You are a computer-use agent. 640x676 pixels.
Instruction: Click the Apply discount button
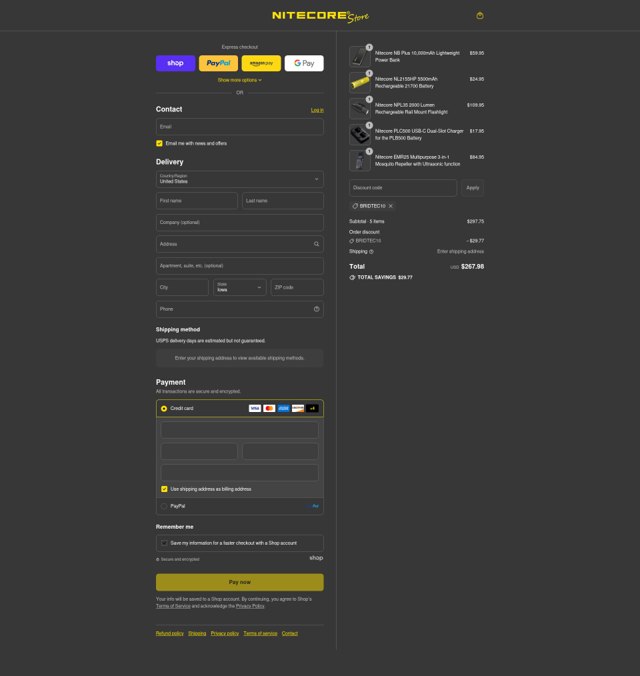[x=473, y=188]
